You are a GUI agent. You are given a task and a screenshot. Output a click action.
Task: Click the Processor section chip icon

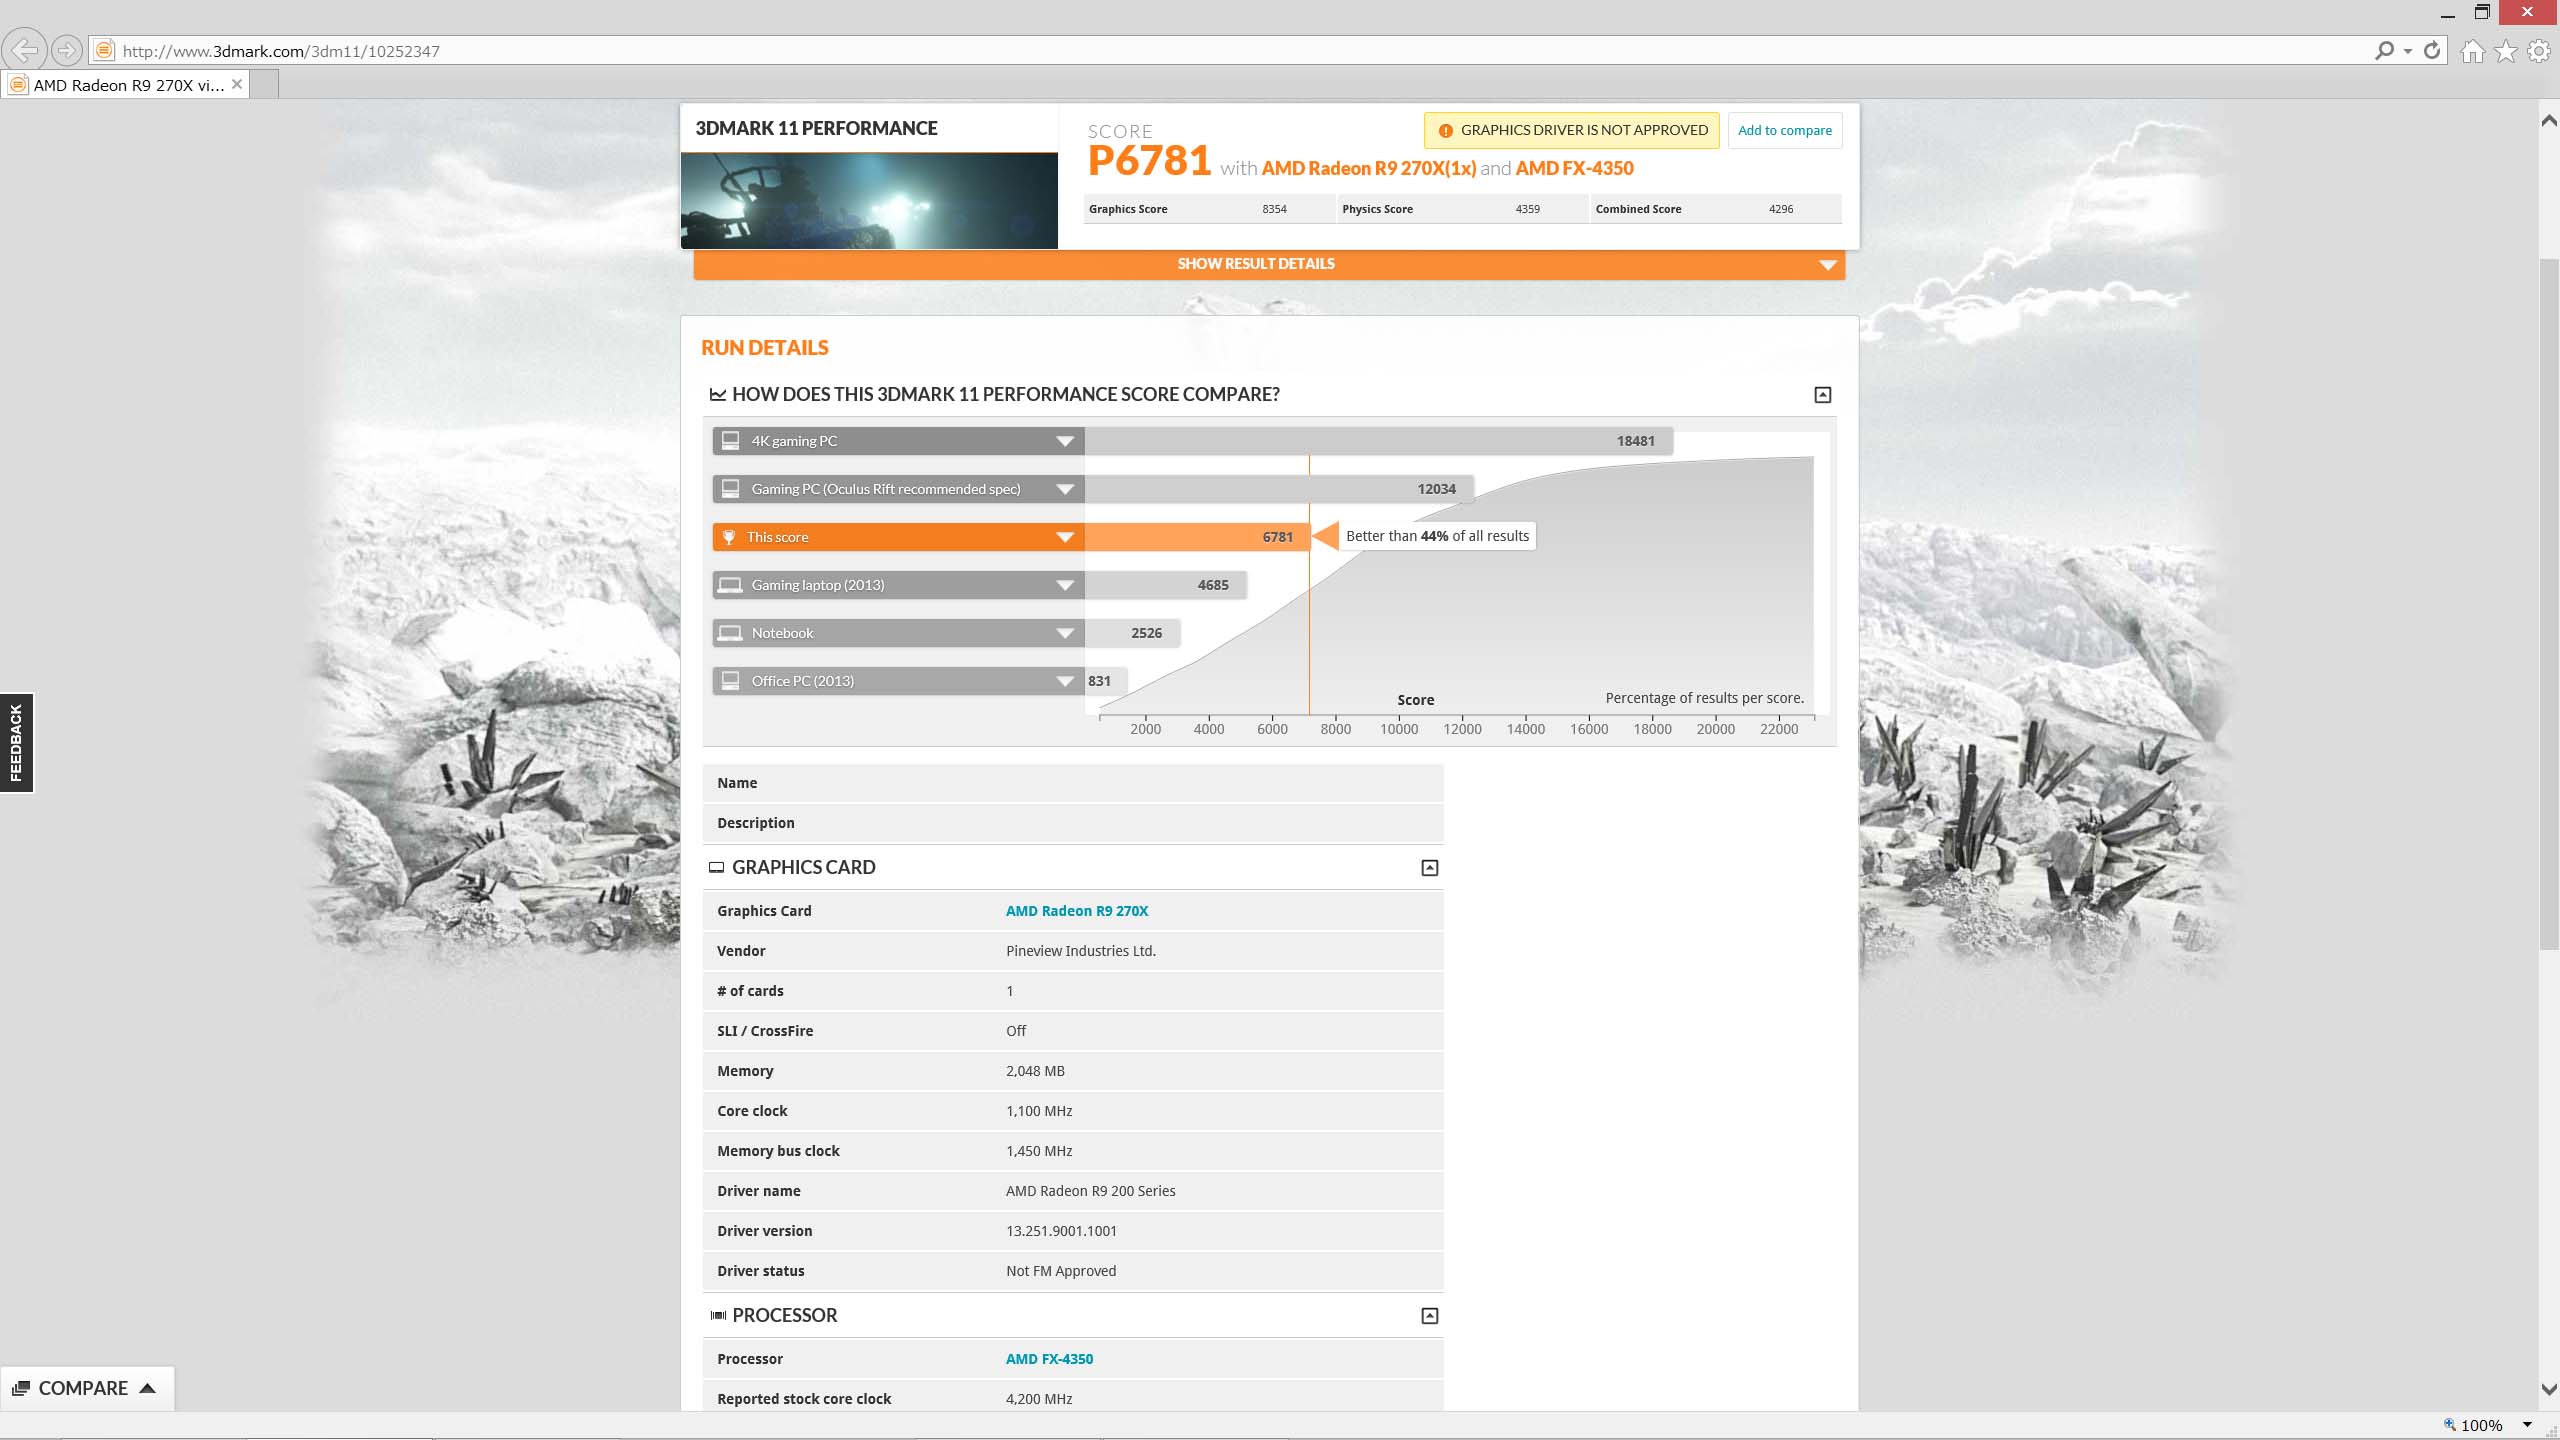click(x=717, y=1316)
